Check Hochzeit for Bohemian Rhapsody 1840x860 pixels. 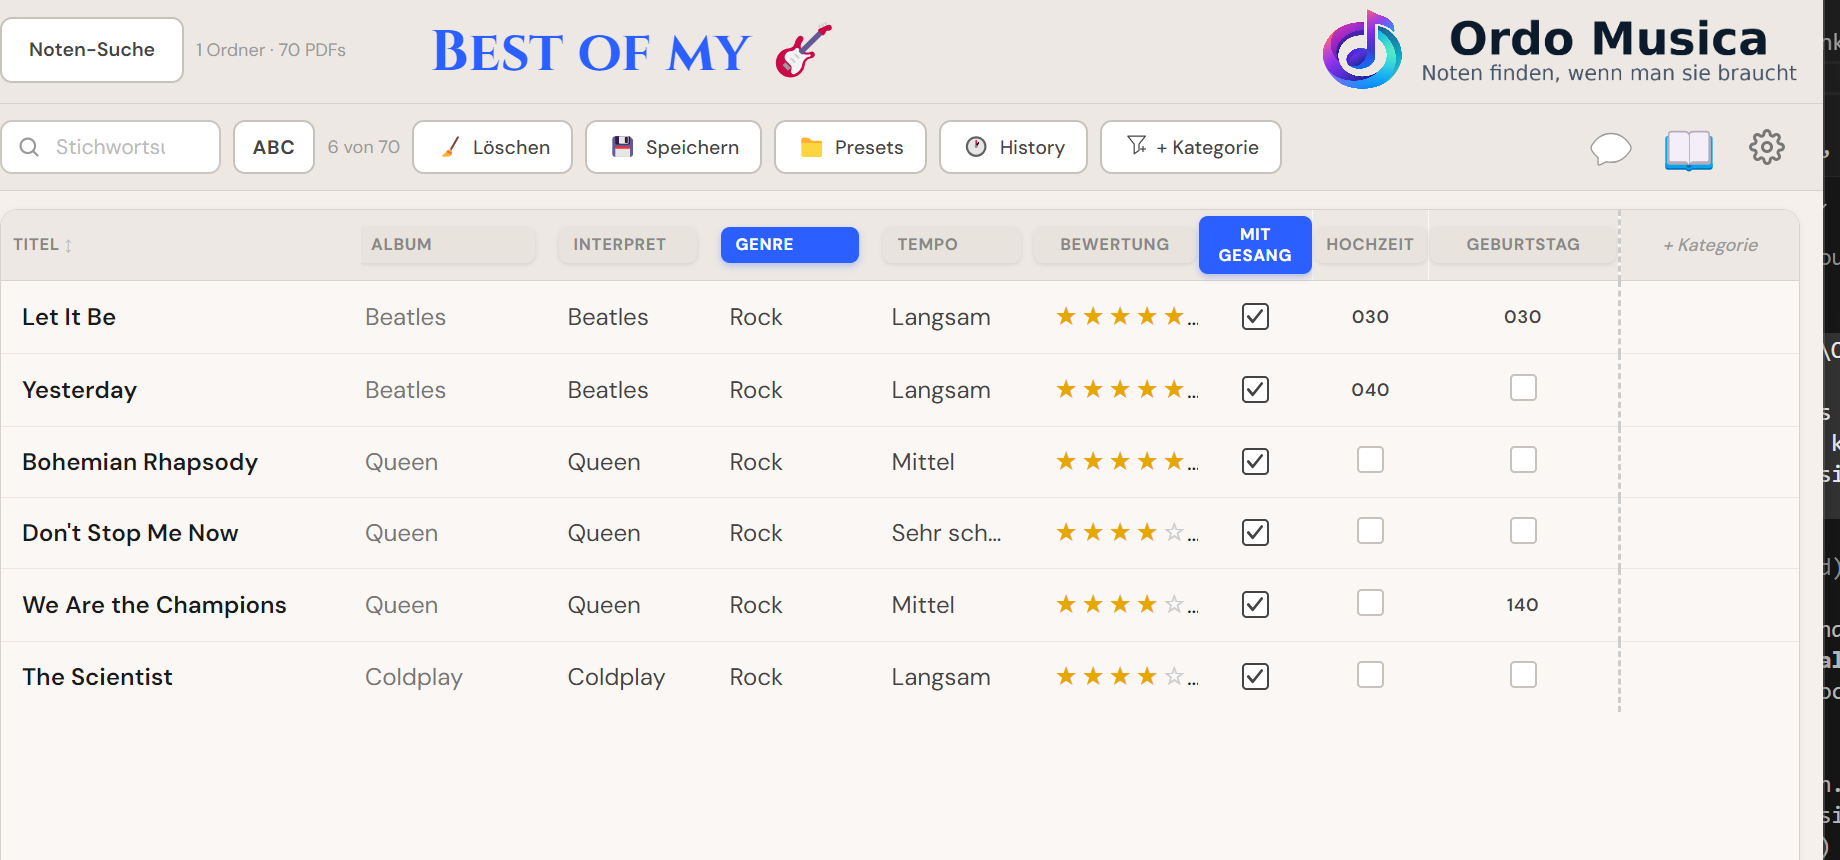point(1370,460)
